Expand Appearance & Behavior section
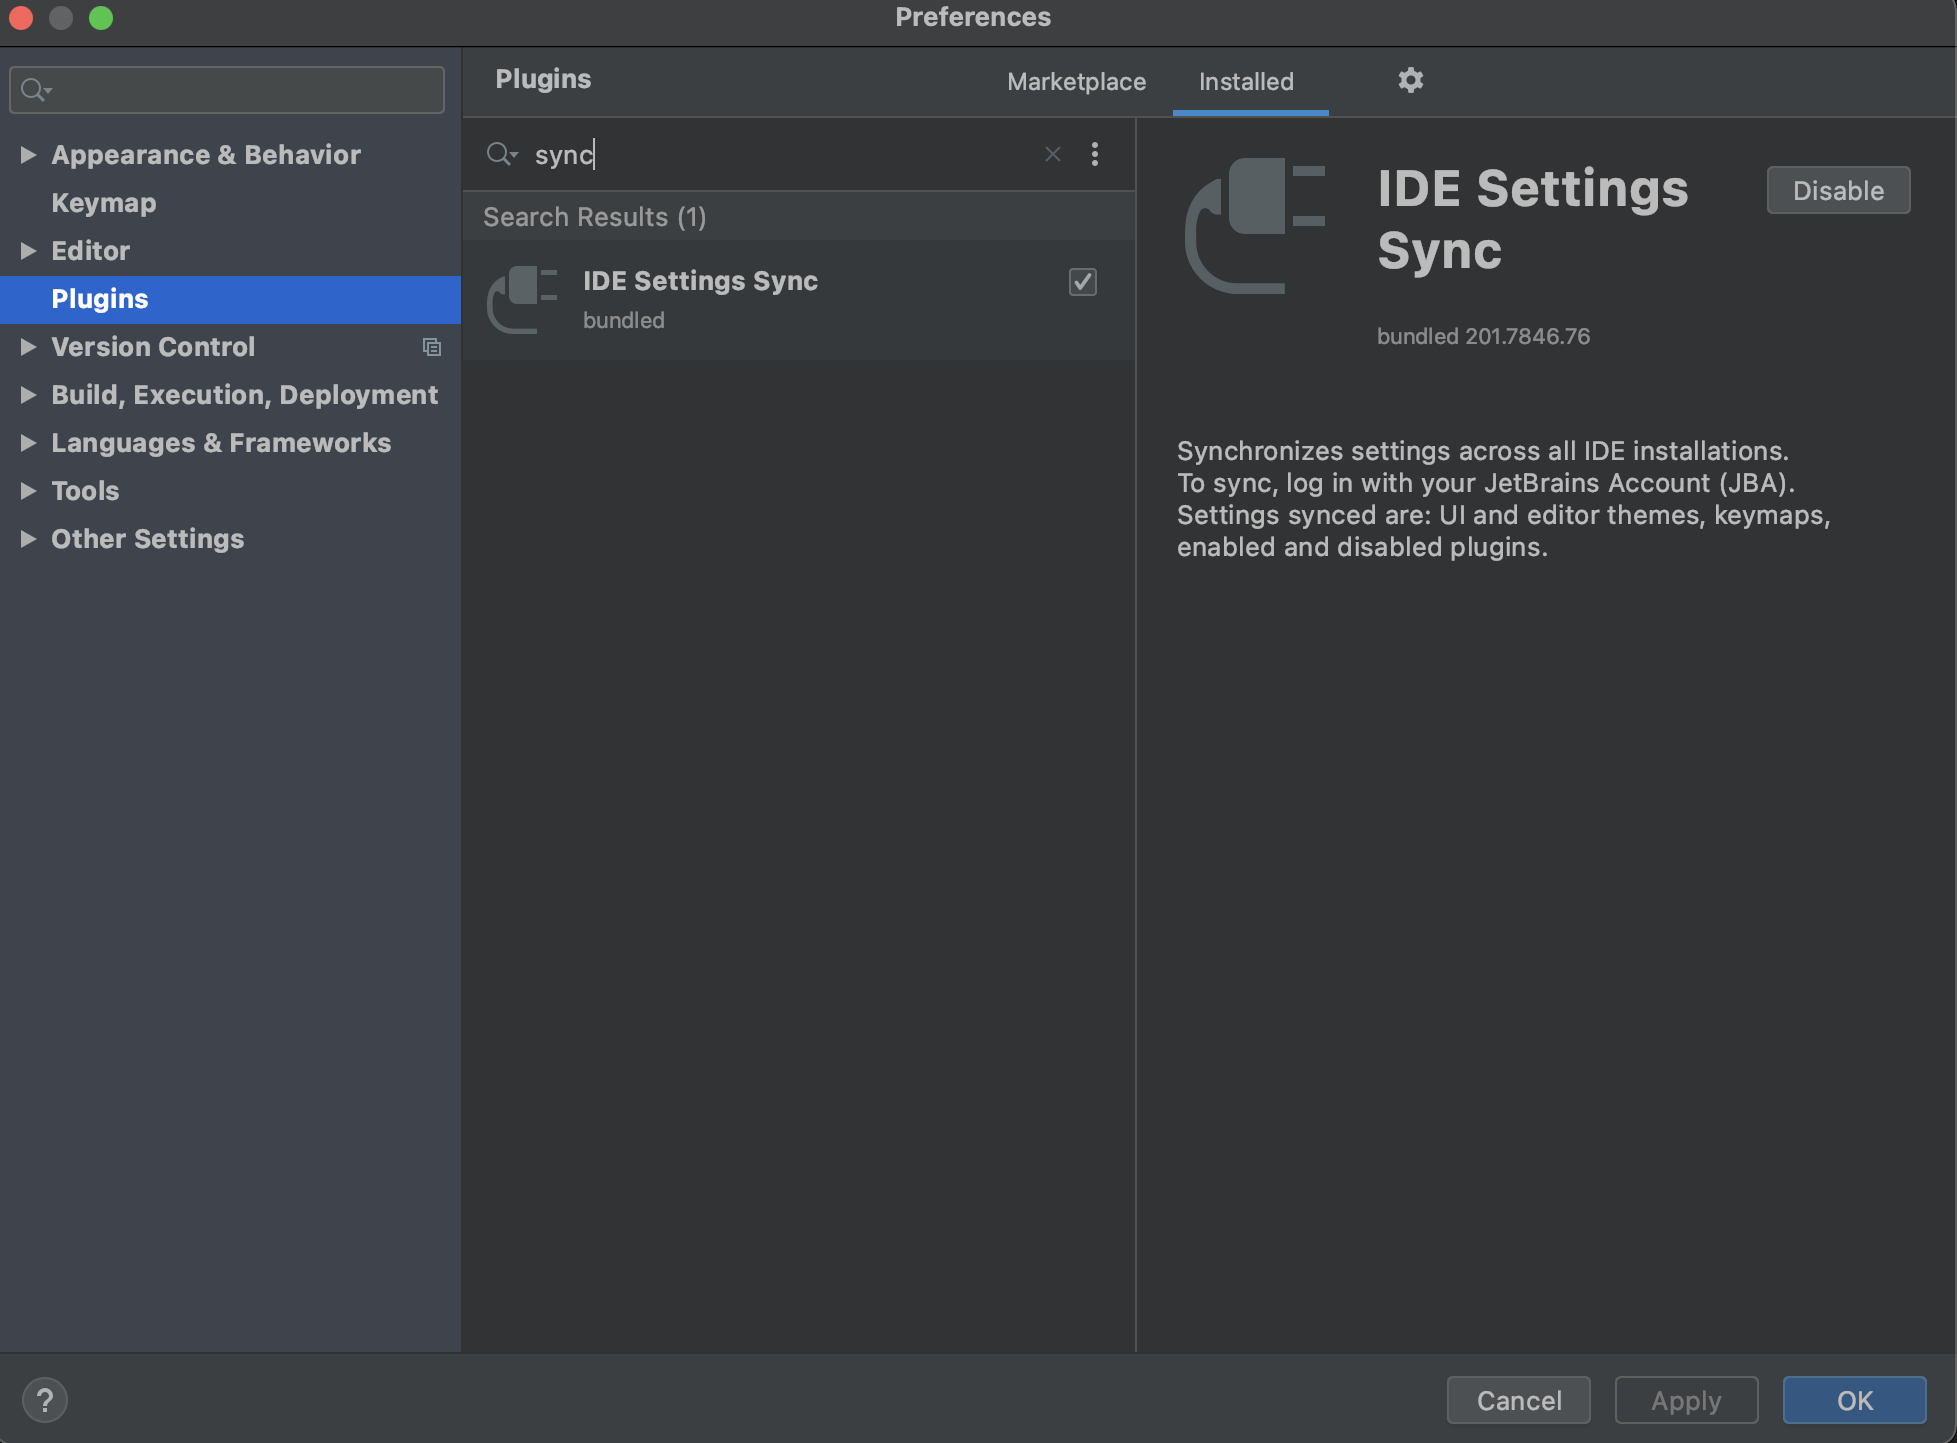This screenshot has width=1957, height=1443. 28,155
